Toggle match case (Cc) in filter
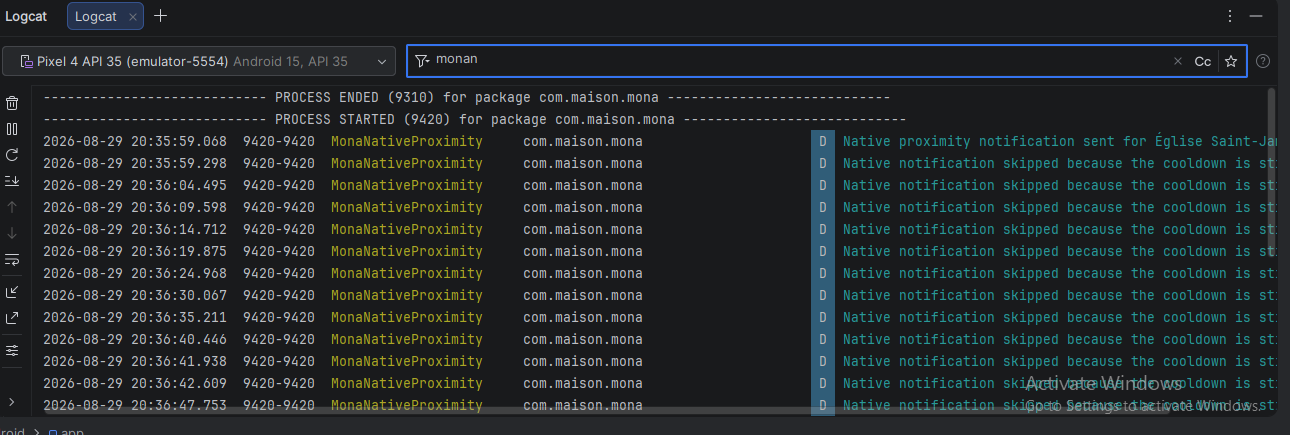Image resolution: width=1290 pixels, height=435 pixels. [1203, 61]
